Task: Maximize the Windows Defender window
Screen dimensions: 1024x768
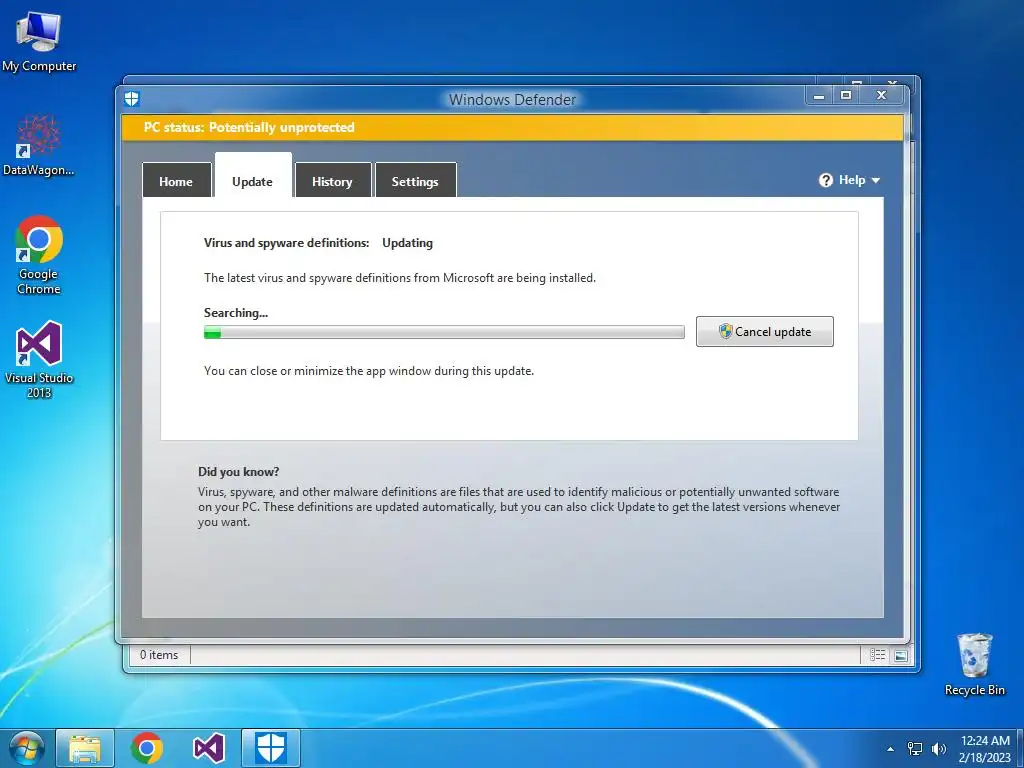Action: pyautogui.click(x=846, y=96)
